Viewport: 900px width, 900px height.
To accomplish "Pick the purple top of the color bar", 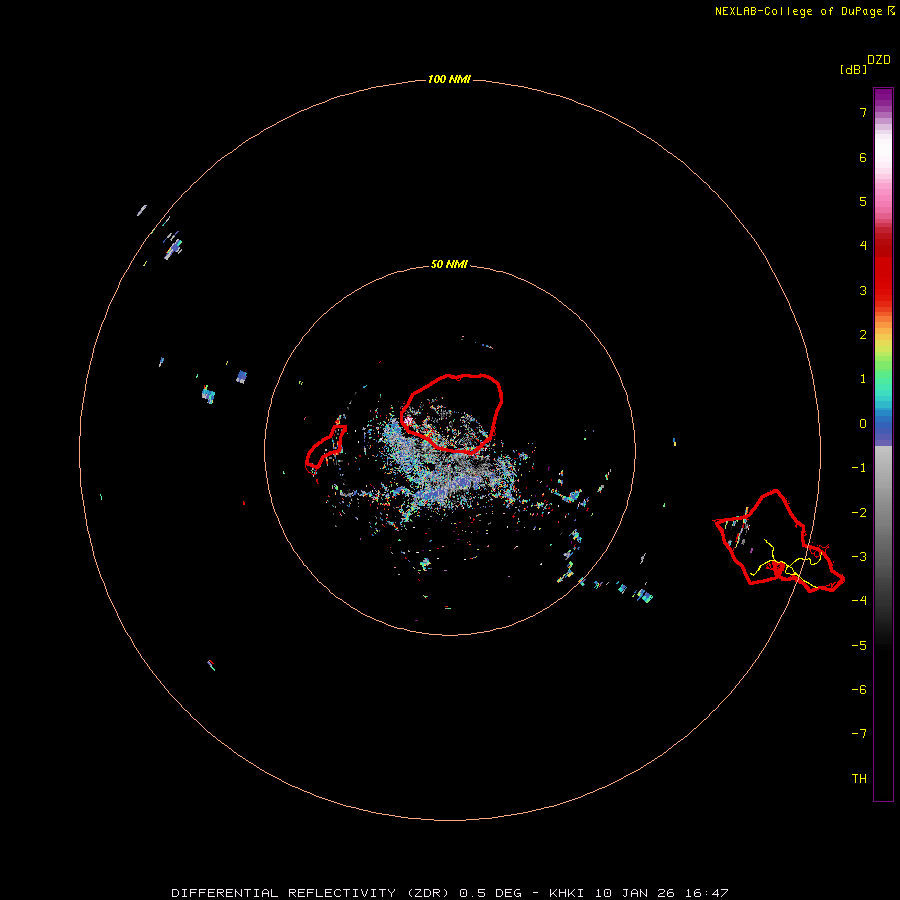I will point(883,99).
